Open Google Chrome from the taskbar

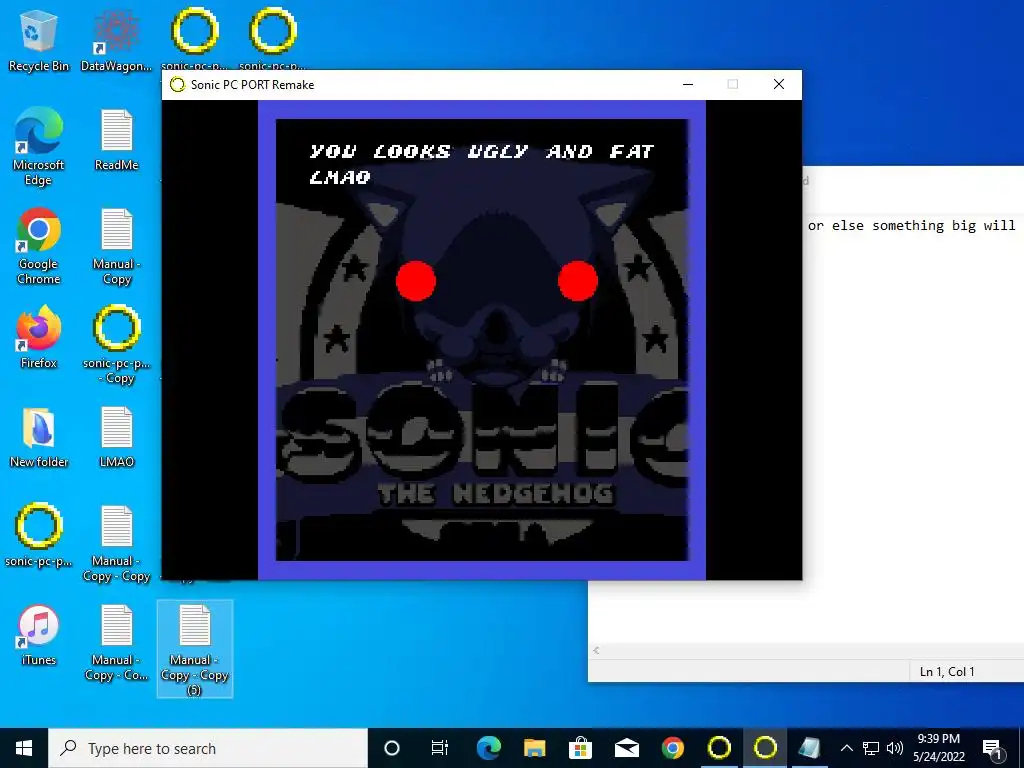673,748
